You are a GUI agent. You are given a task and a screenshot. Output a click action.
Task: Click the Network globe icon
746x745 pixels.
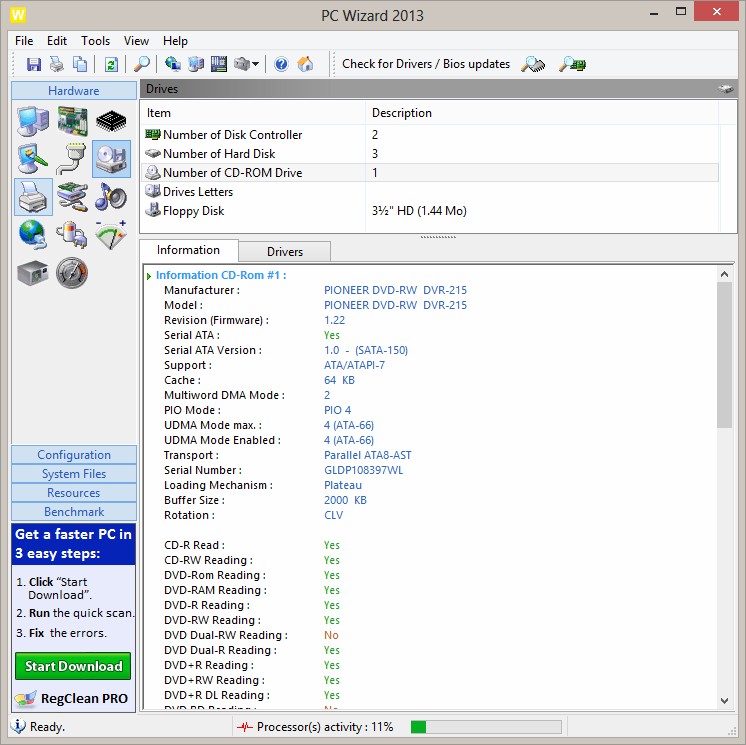click(33, 234)
